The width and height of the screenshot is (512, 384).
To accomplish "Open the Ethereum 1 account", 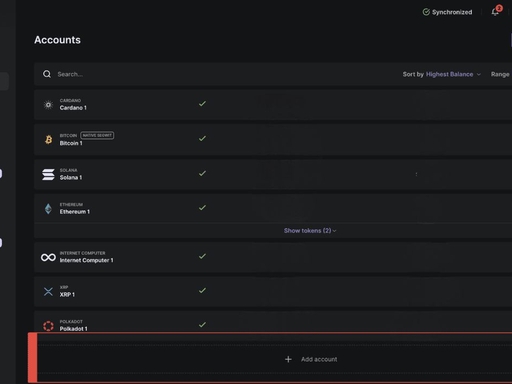I will coord(273,208).
